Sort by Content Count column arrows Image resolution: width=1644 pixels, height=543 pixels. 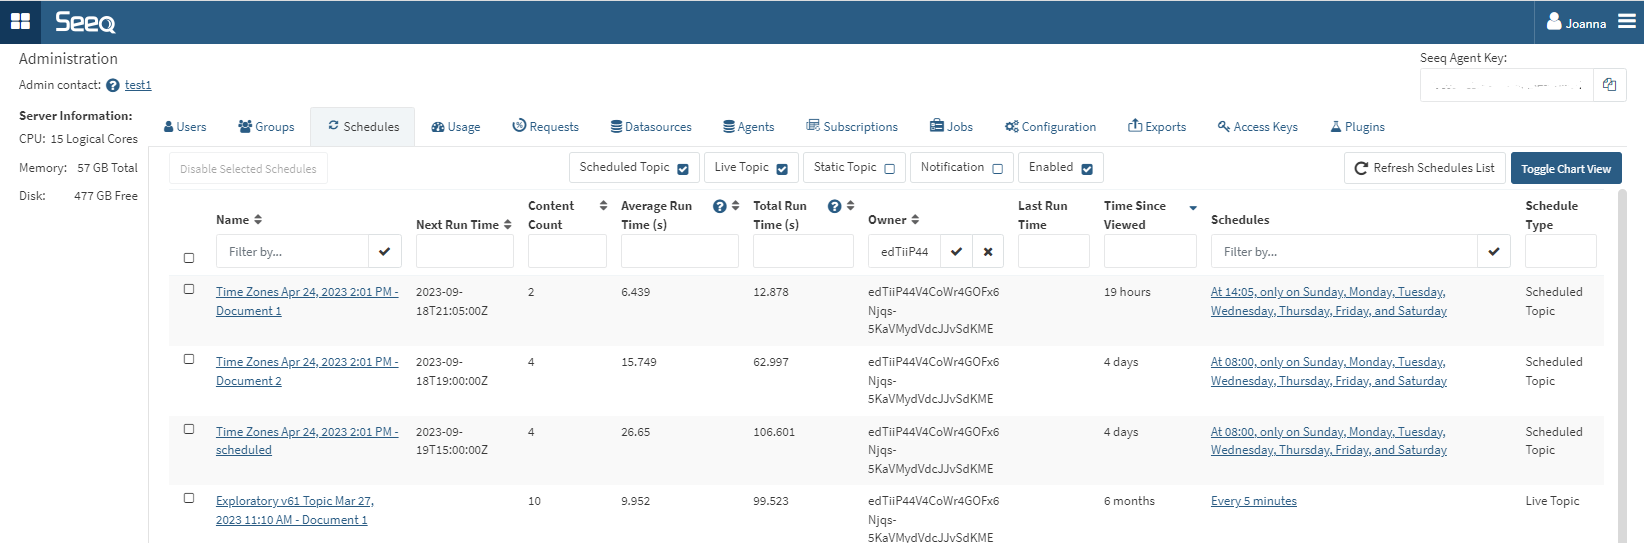[603, 206]
